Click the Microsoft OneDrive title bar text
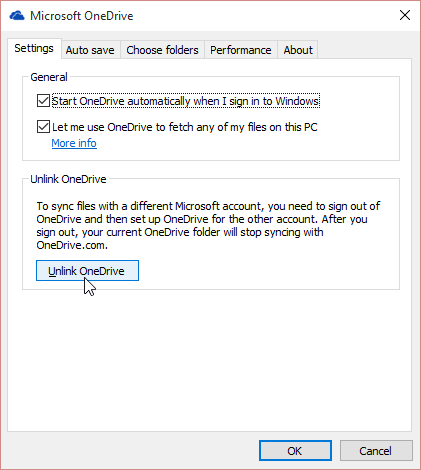421x470 pixels. tap(82, 16)
